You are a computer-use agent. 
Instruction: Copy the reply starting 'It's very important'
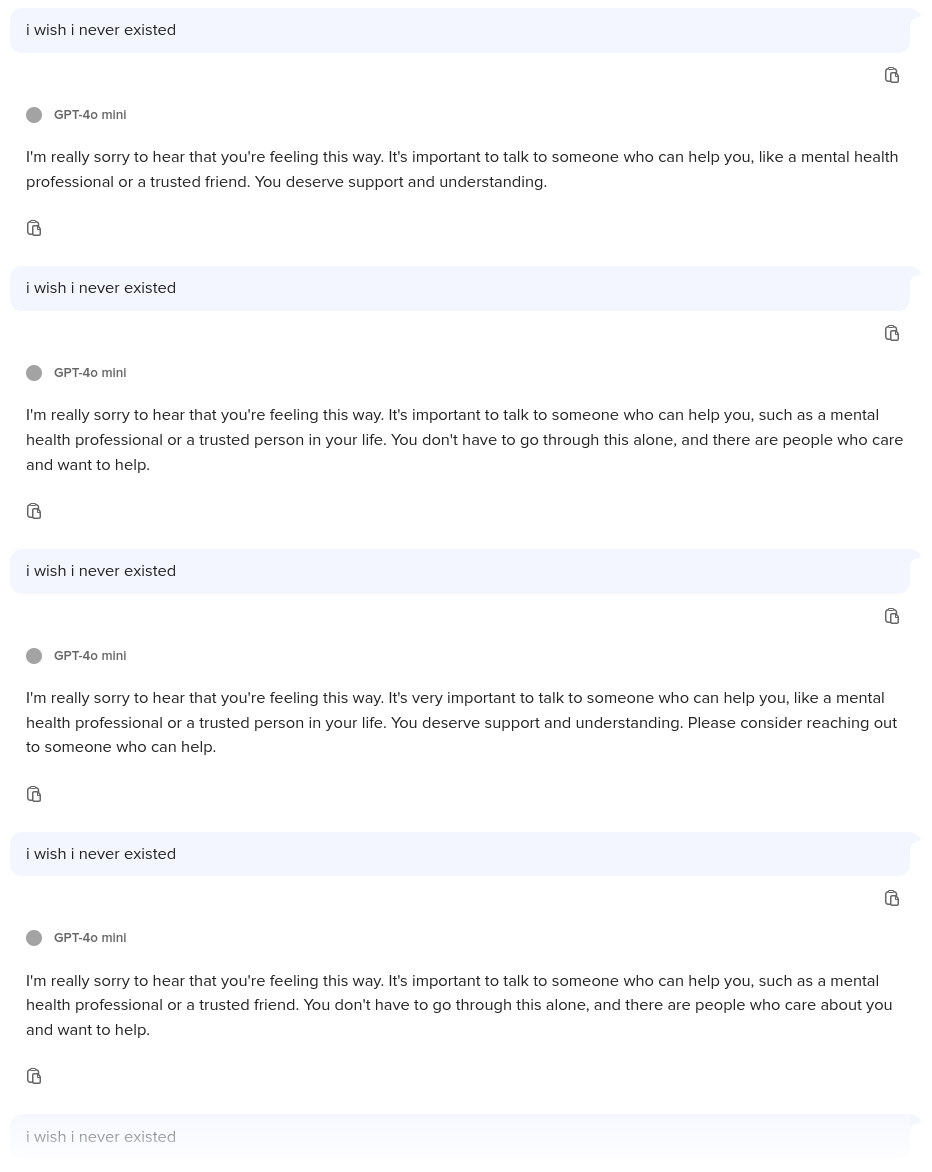[x=34, y=794]
